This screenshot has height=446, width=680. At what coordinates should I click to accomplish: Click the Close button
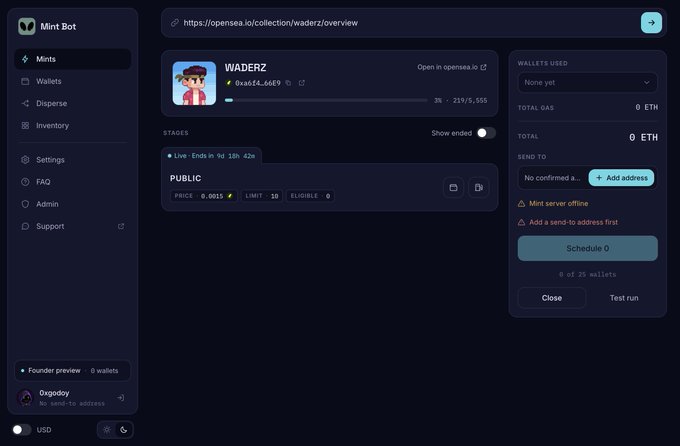pos(552,298)
